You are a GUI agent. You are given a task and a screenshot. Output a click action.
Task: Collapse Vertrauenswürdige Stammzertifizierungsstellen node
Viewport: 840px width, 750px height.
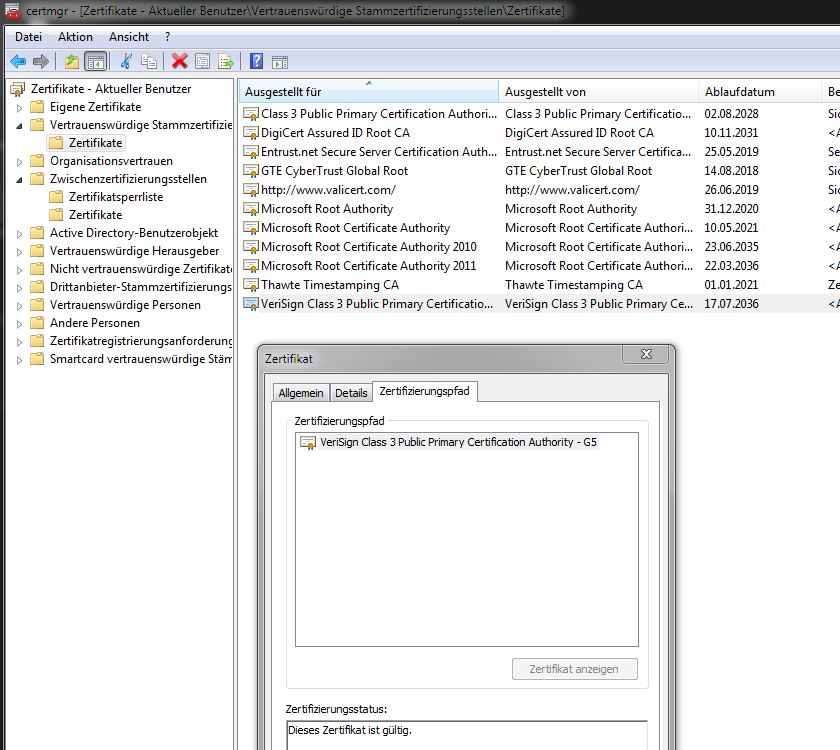pyautogui.click(x=19, y=126)
